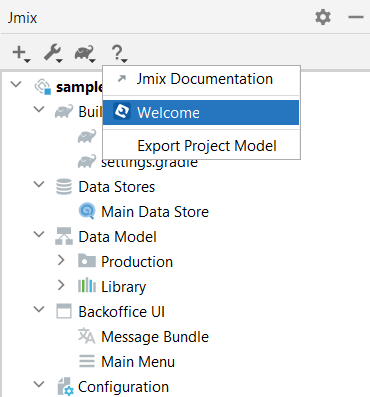Click the settings.gradle elephant icon
Image resolution: width=370 pixels, height=397 pixels.
87,162
